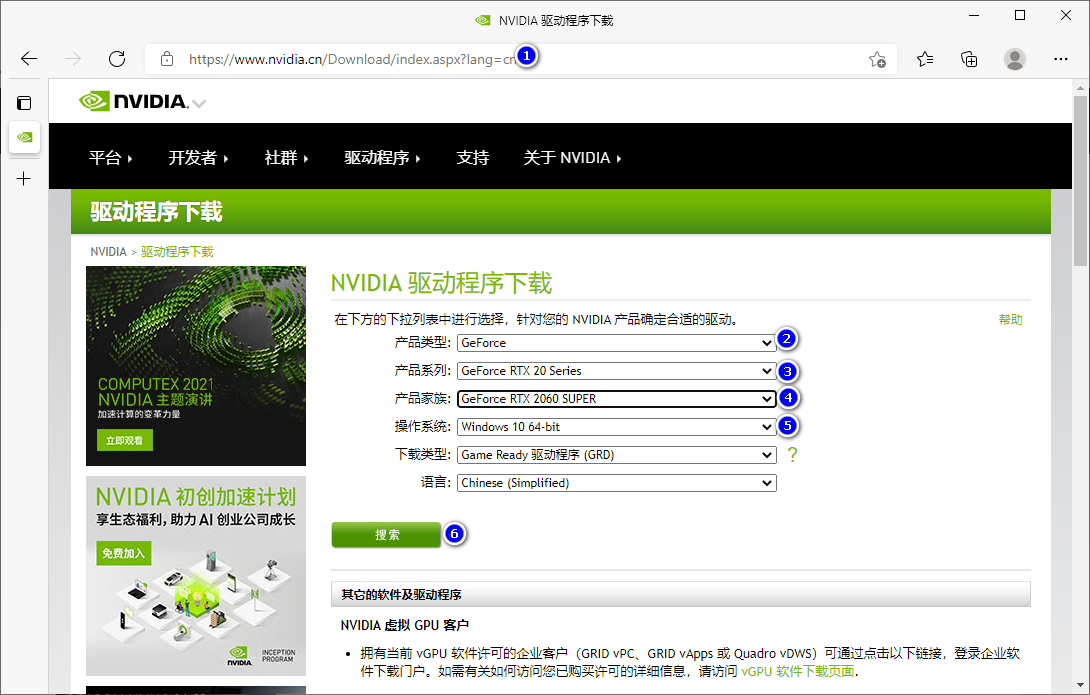This screenshot has width=1090, height=695.
Task: Click the green question mark beside 下载类型
Action: point(791,454)
